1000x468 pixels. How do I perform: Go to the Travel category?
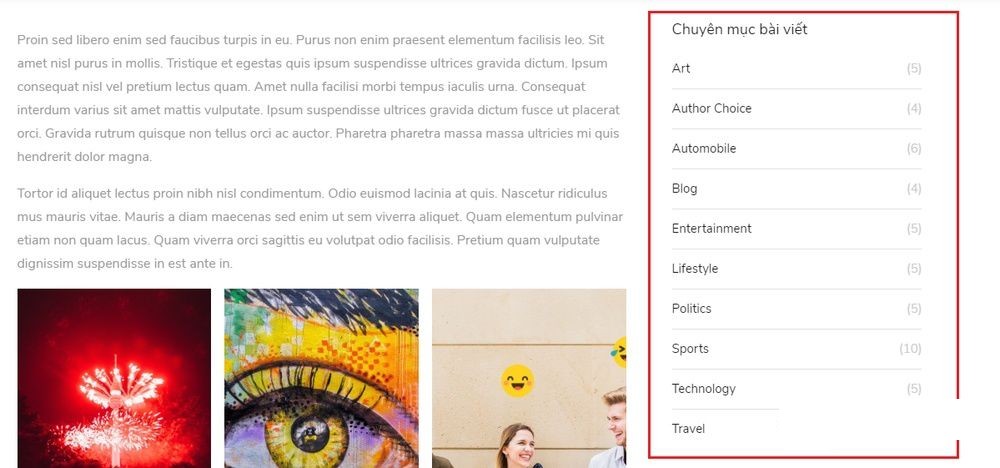pyautogui.click(x=688, y=428)
